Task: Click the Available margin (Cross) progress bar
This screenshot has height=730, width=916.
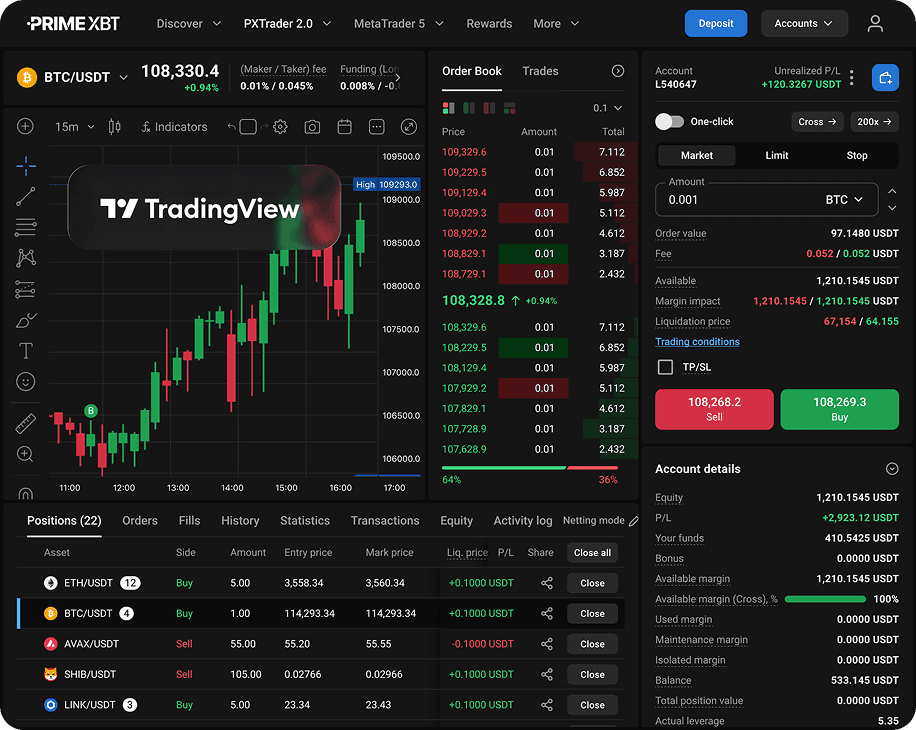Action: coord(825,599)
